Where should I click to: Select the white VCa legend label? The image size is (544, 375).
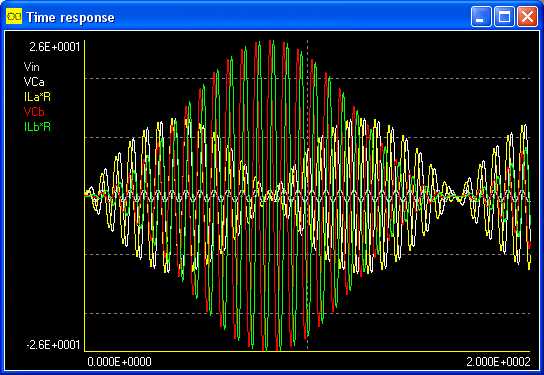[x=34, y=82]
